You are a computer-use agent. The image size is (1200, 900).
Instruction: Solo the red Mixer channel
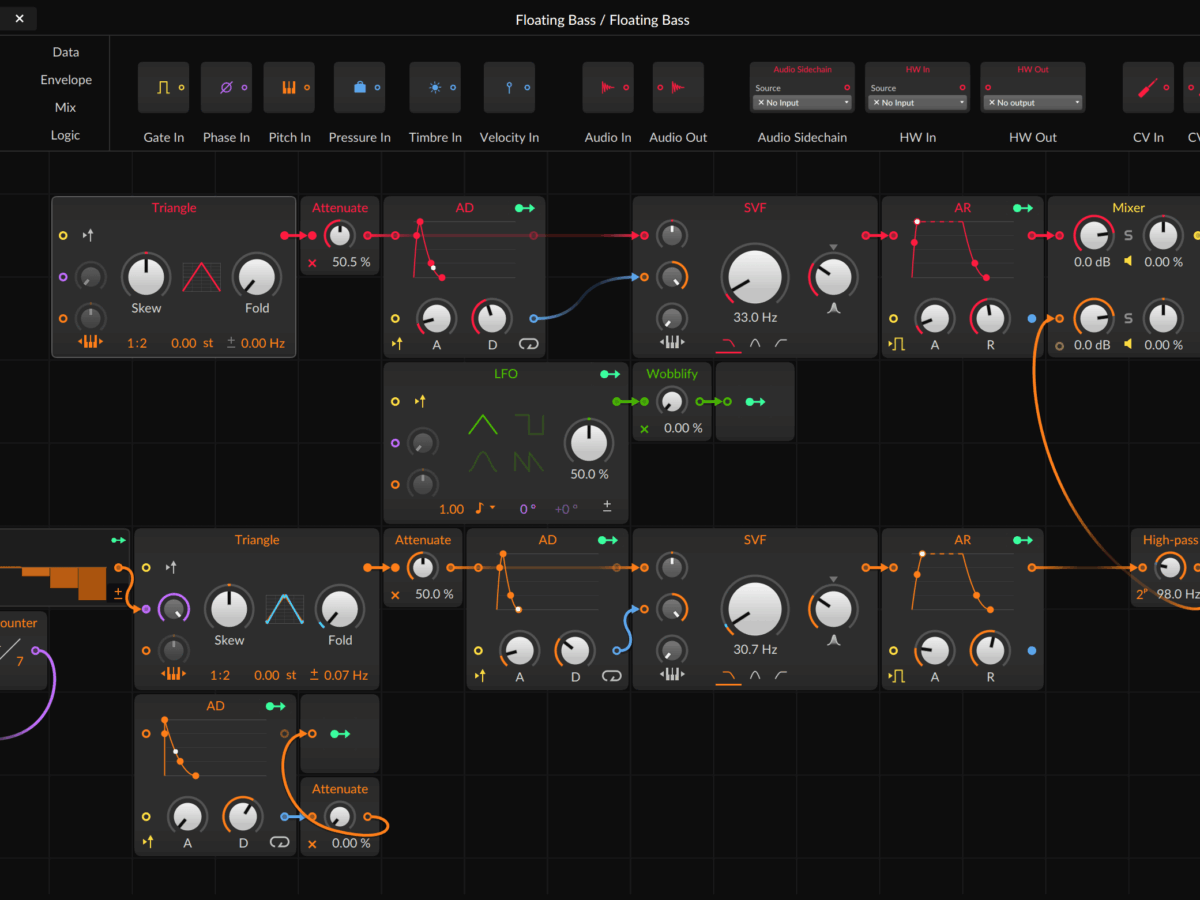[1128, 236]
